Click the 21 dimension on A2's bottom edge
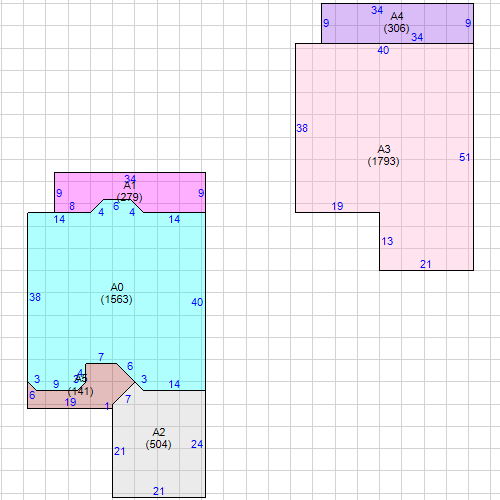Viewport: 500px width, 500px height. (x=159, y=491)
